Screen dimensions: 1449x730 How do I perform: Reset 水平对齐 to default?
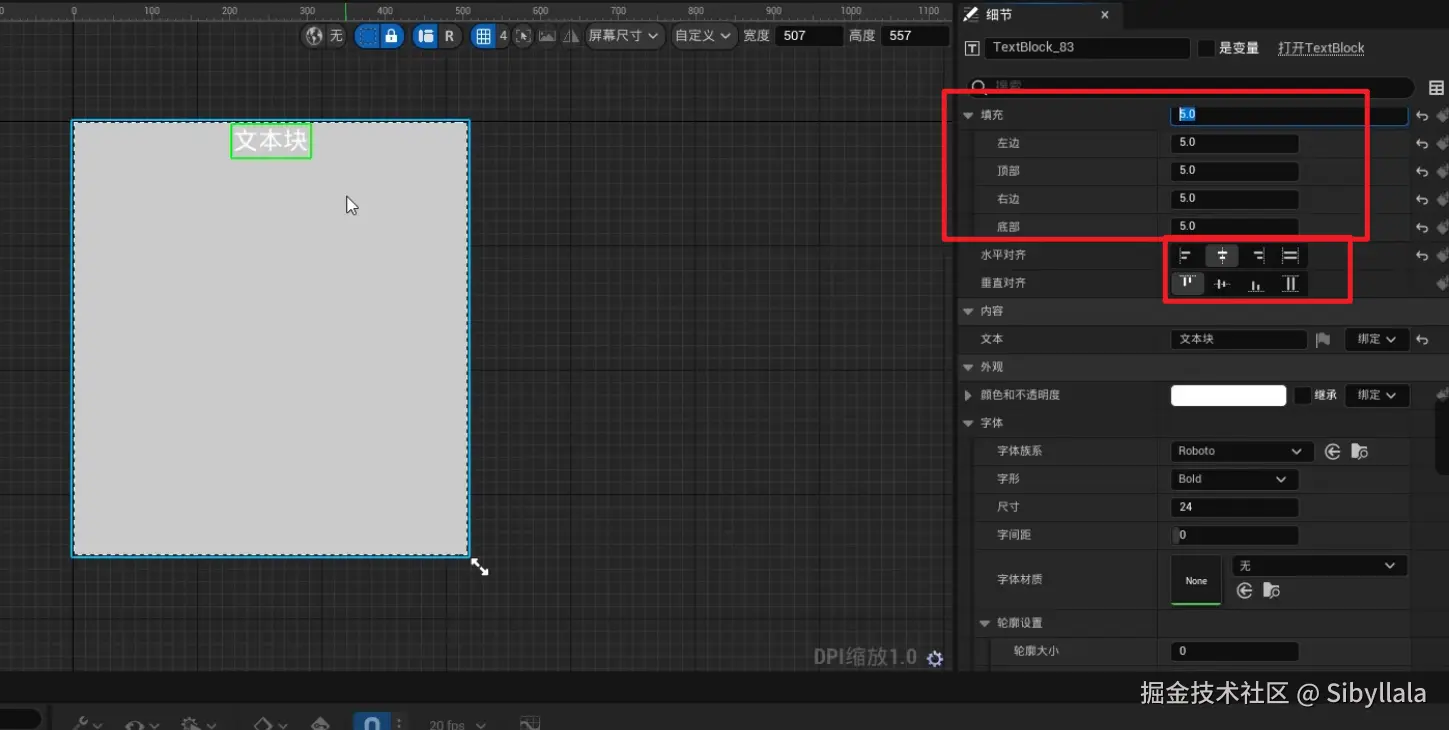[1422, 256]
